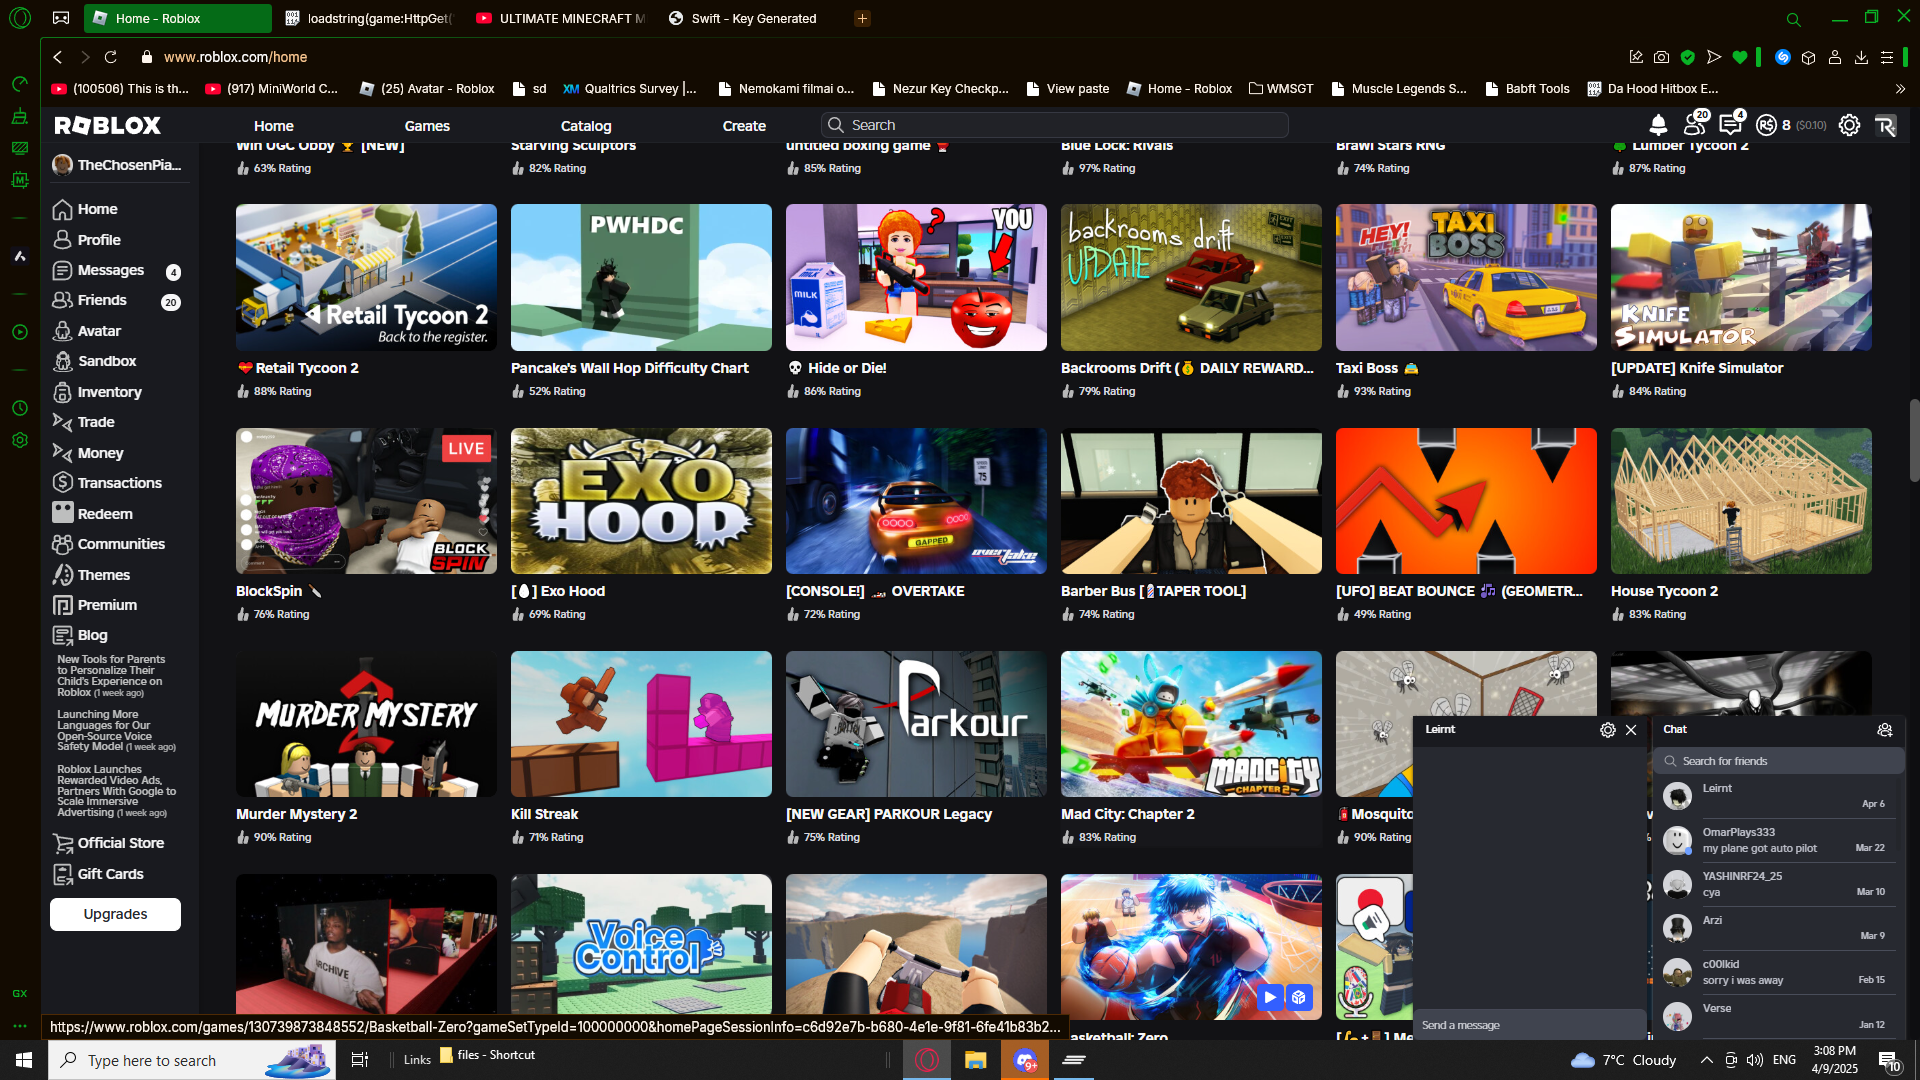Screen dimensions: 1920x1080
Task: Focus the Search for friends field in Chat
Action: tap(1780, 761)
